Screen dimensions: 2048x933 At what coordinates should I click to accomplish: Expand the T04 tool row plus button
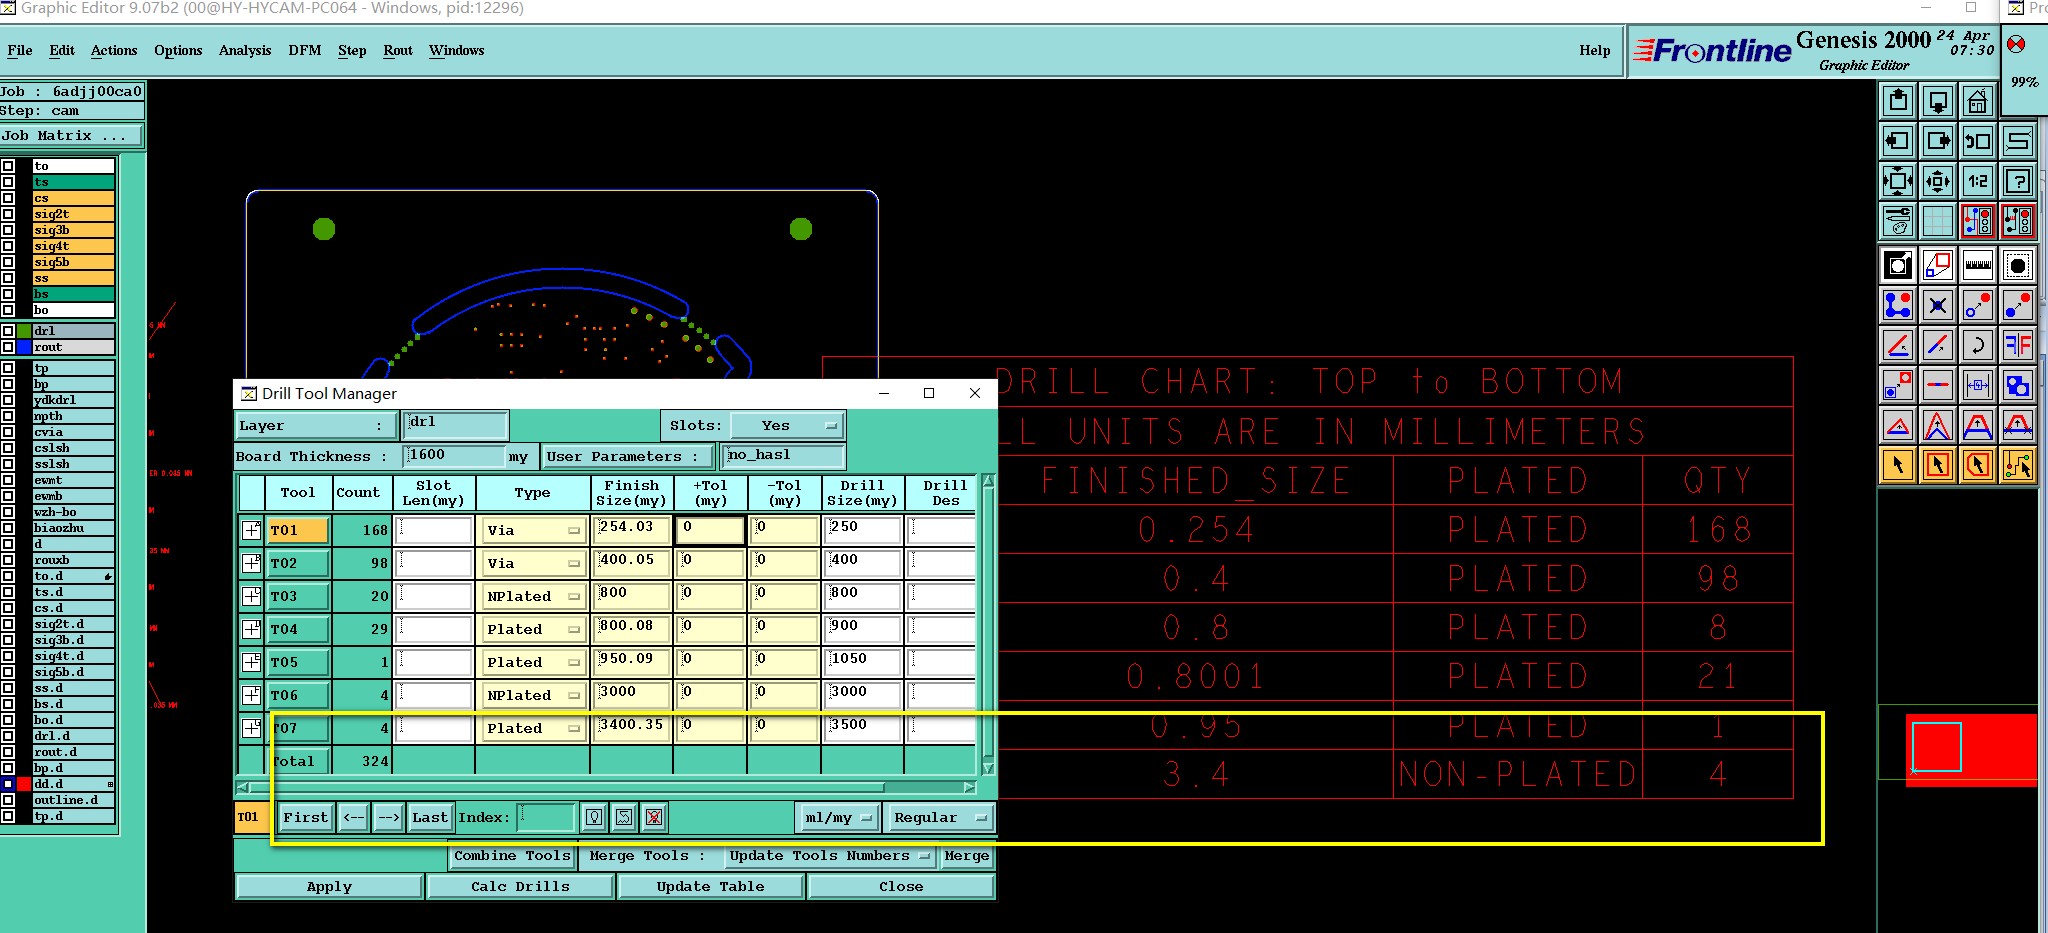(251, 629)
